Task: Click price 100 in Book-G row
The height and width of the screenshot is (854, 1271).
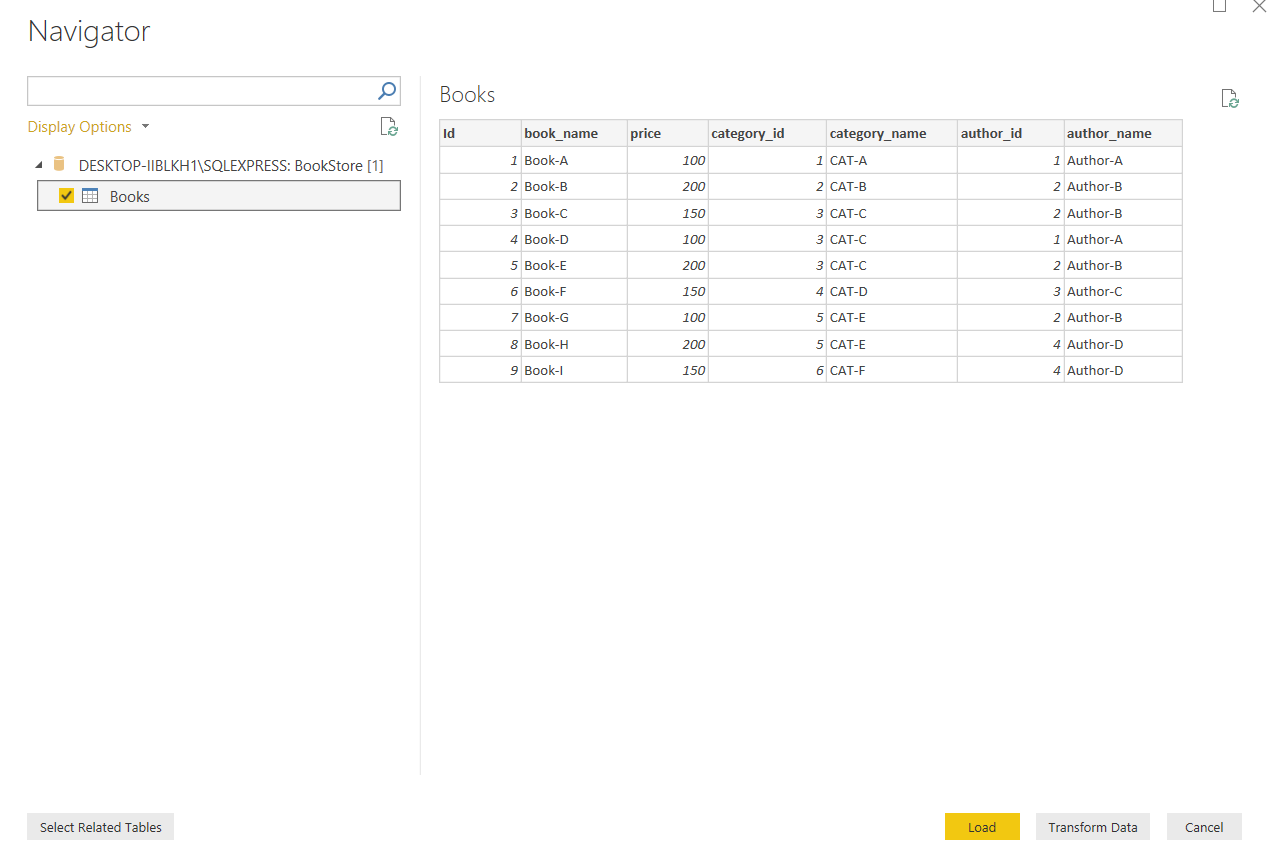Action: [x=668, y=317]
